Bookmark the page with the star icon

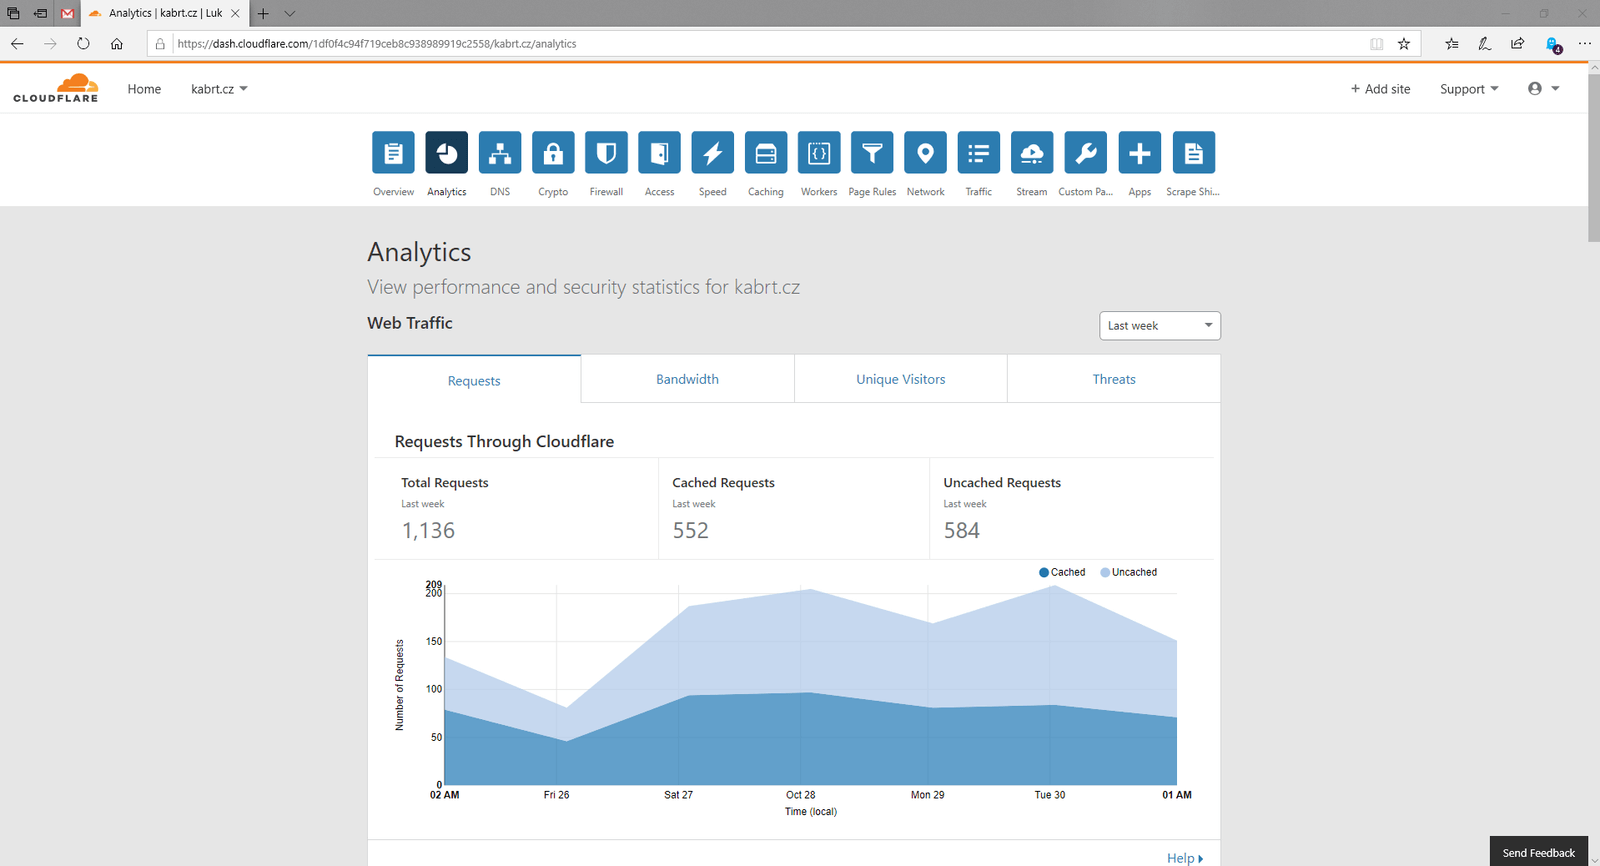pos(1404,44)
